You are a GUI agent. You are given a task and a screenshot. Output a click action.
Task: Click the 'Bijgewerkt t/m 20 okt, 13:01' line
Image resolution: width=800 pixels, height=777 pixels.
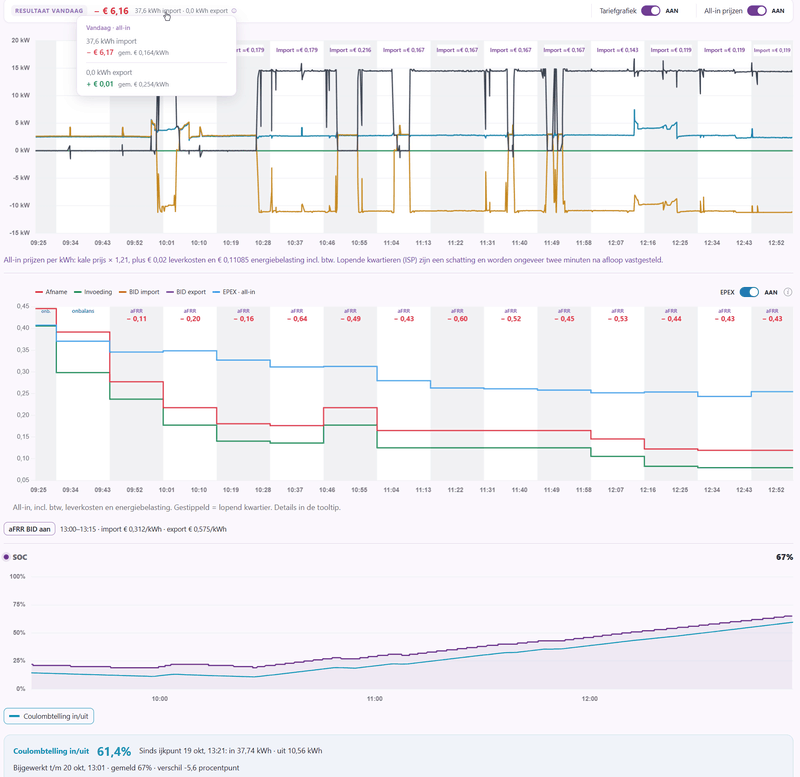126,768
